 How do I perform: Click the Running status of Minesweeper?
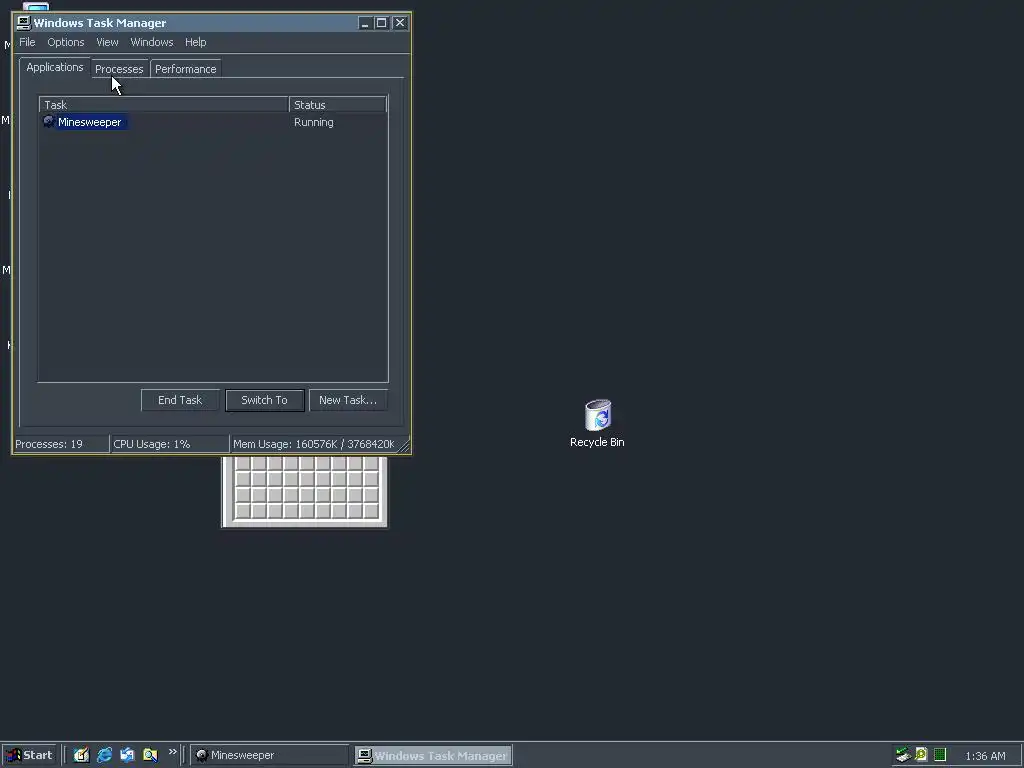(313, 122)
